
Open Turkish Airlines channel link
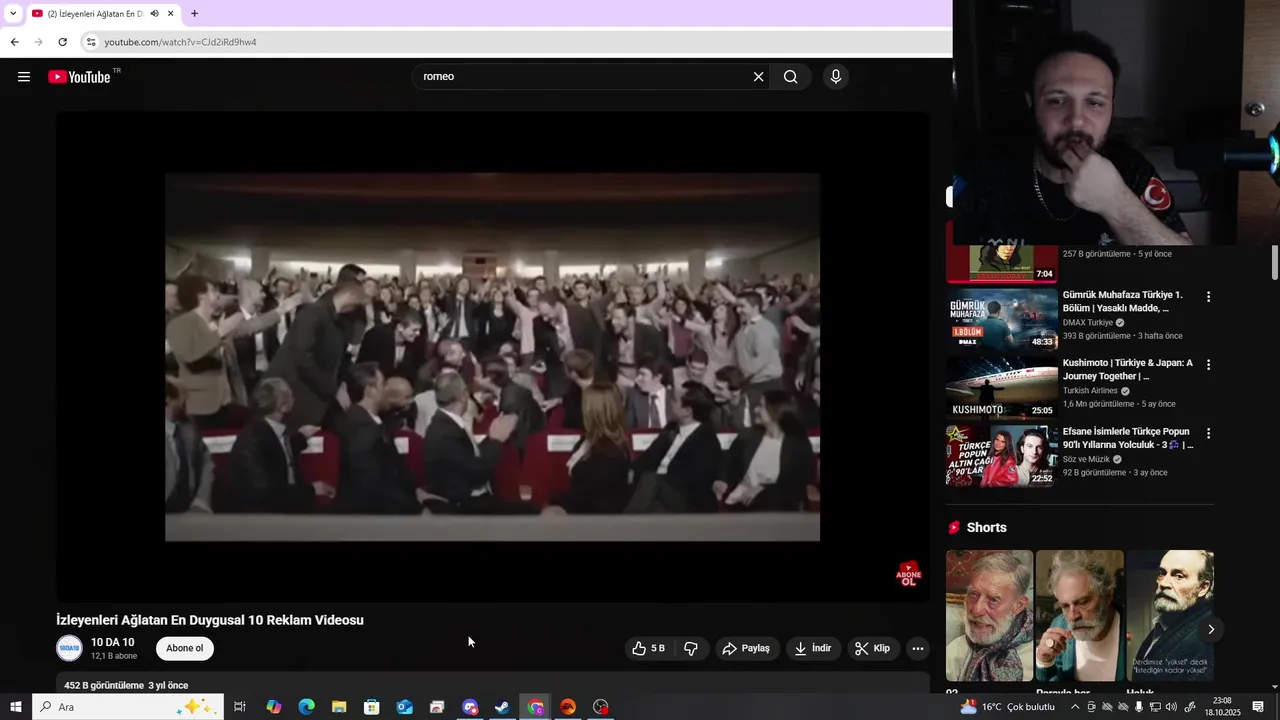pos(1090,391)
